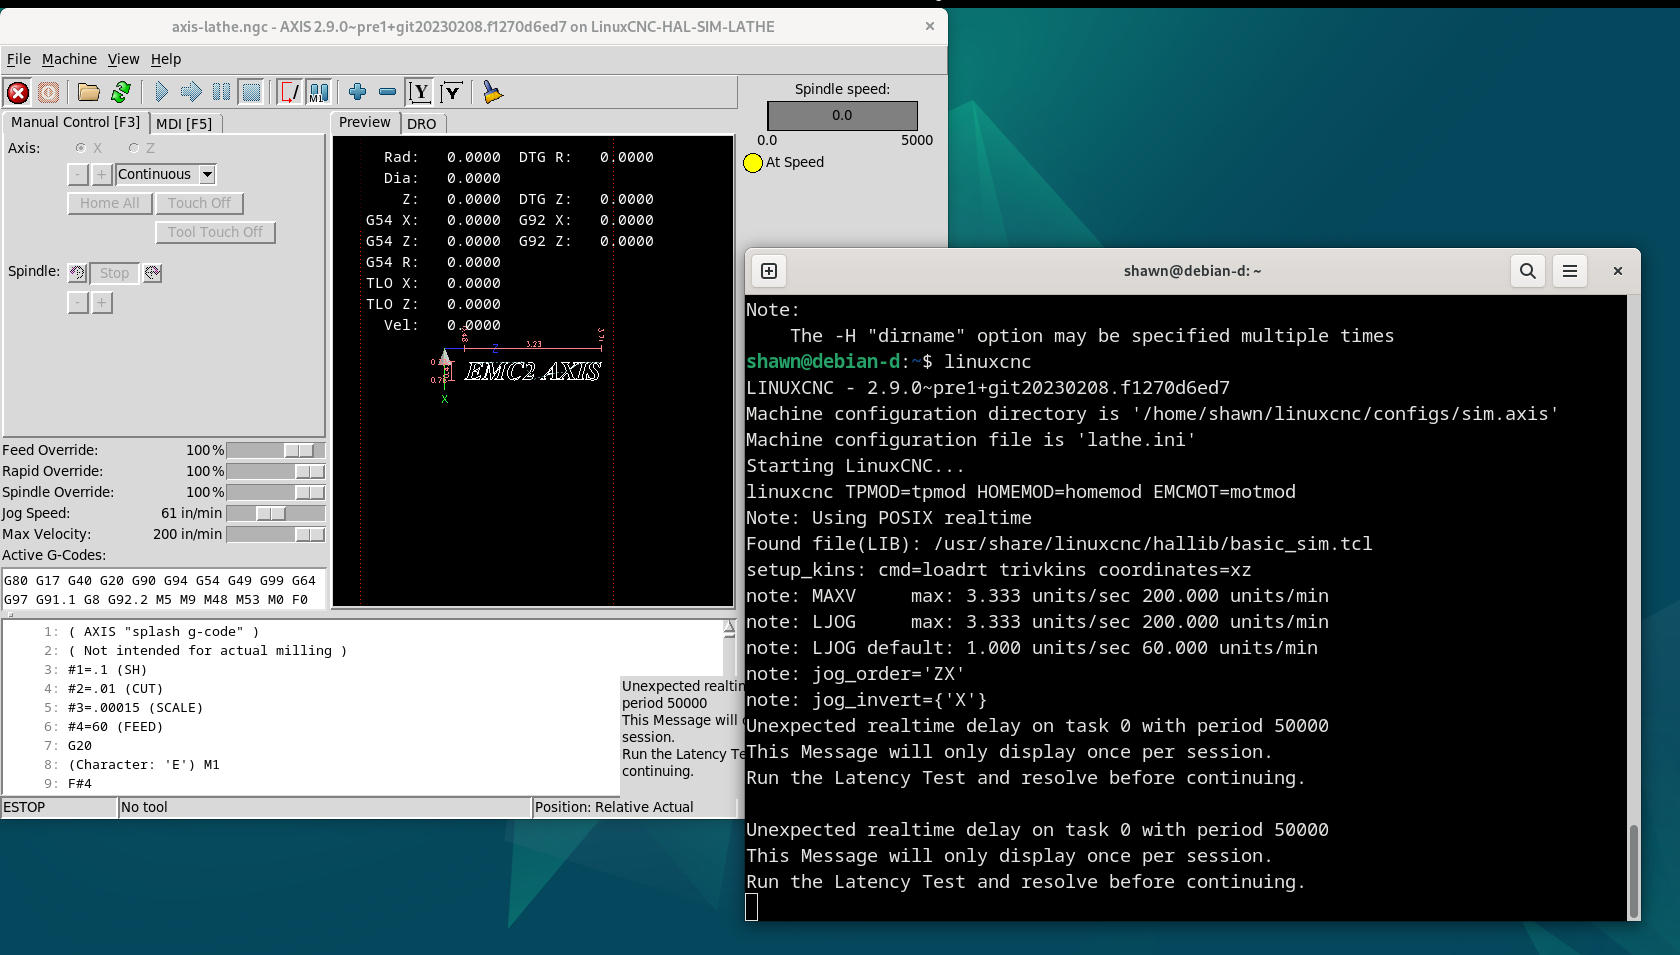Click 'Position: Relative Actual' status text
The height and width of the screenshot is (955, 1680).
point(614,807)
